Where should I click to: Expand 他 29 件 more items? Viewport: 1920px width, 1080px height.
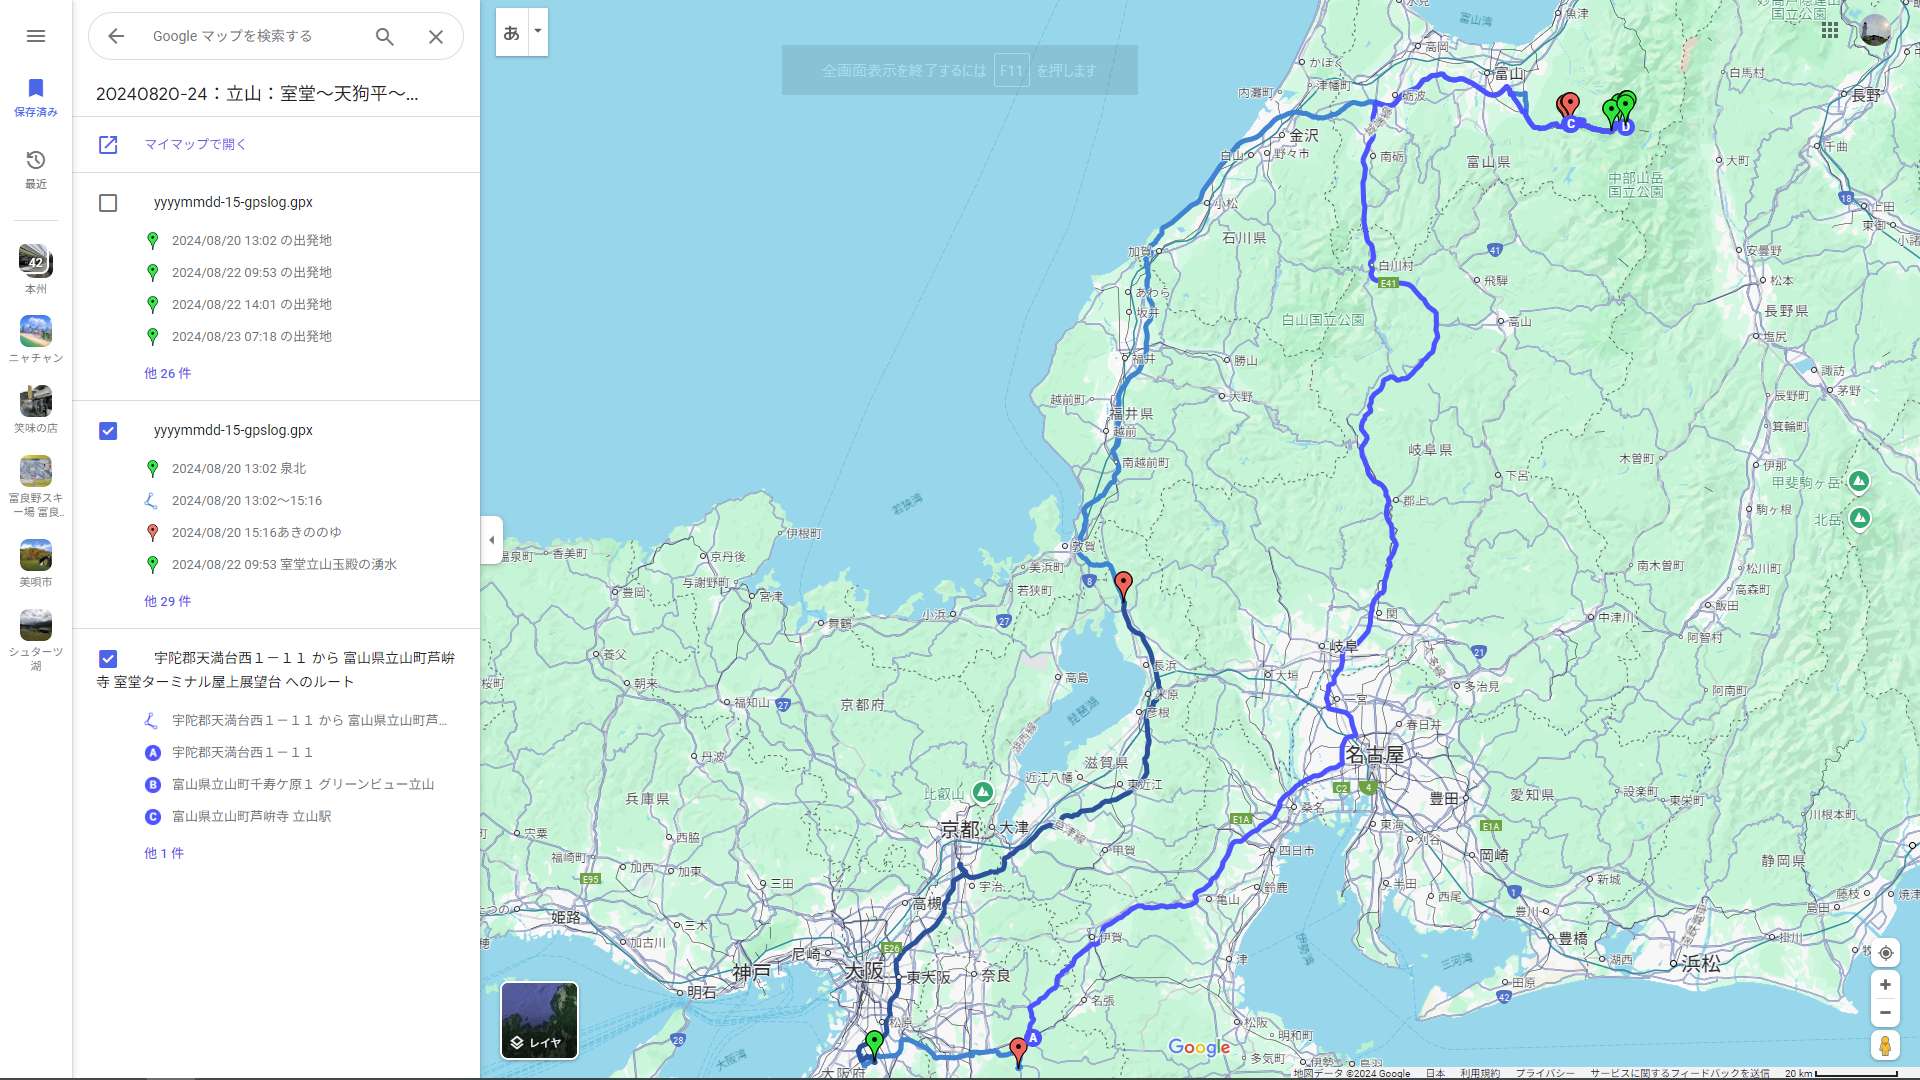pos(167,601)
